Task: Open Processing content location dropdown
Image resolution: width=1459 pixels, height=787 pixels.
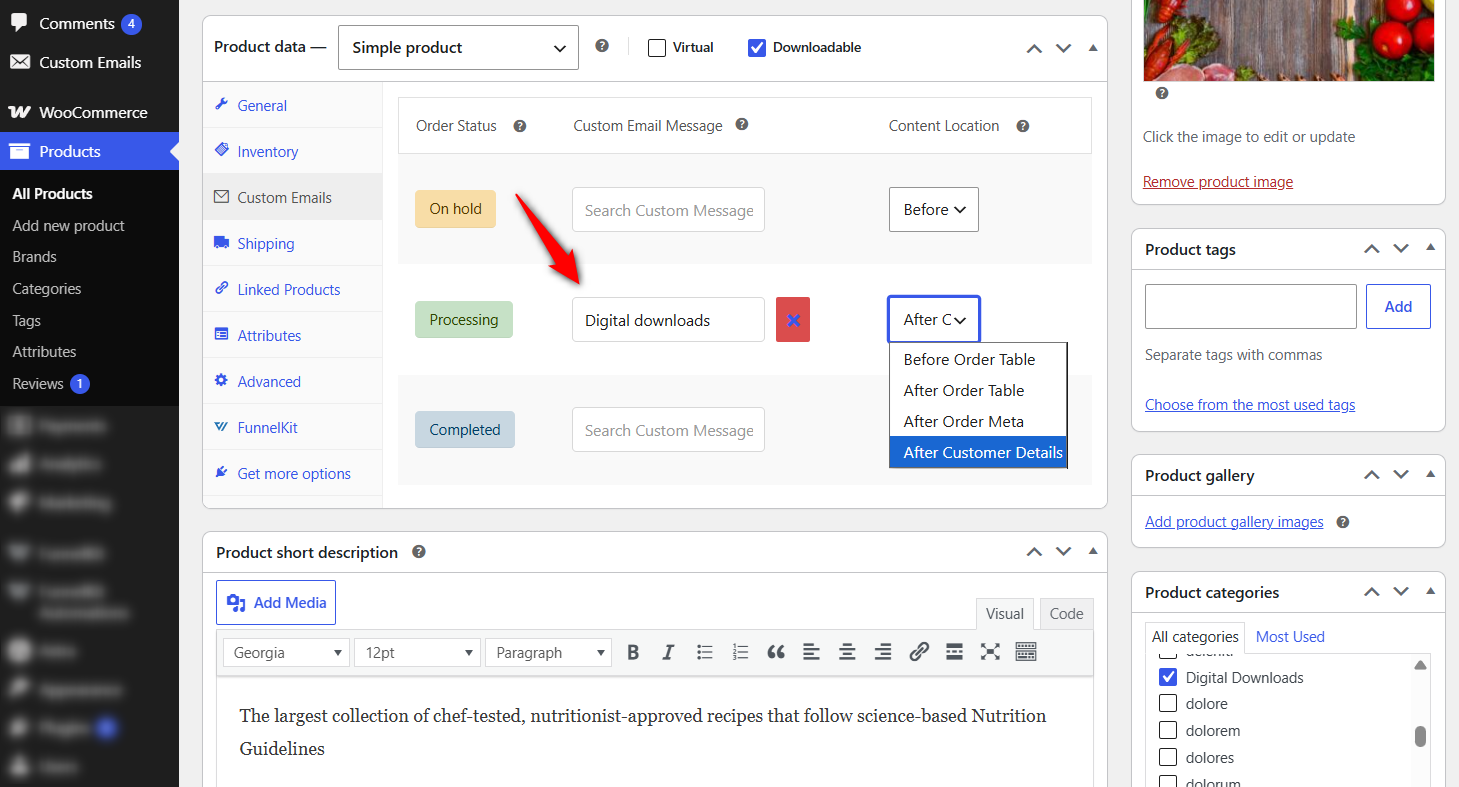Action: click(934, 320)
